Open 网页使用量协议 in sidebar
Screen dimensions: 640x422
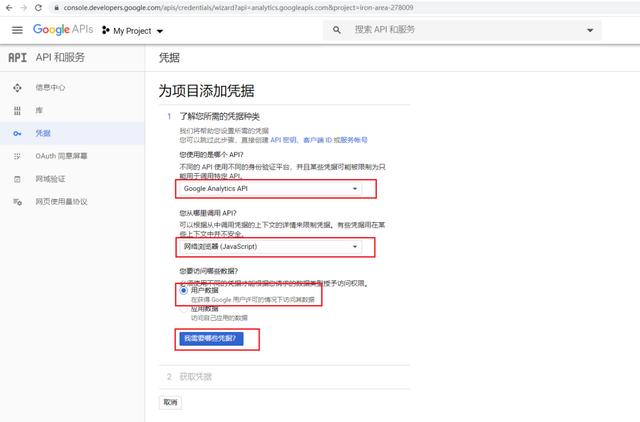(61, 202)
